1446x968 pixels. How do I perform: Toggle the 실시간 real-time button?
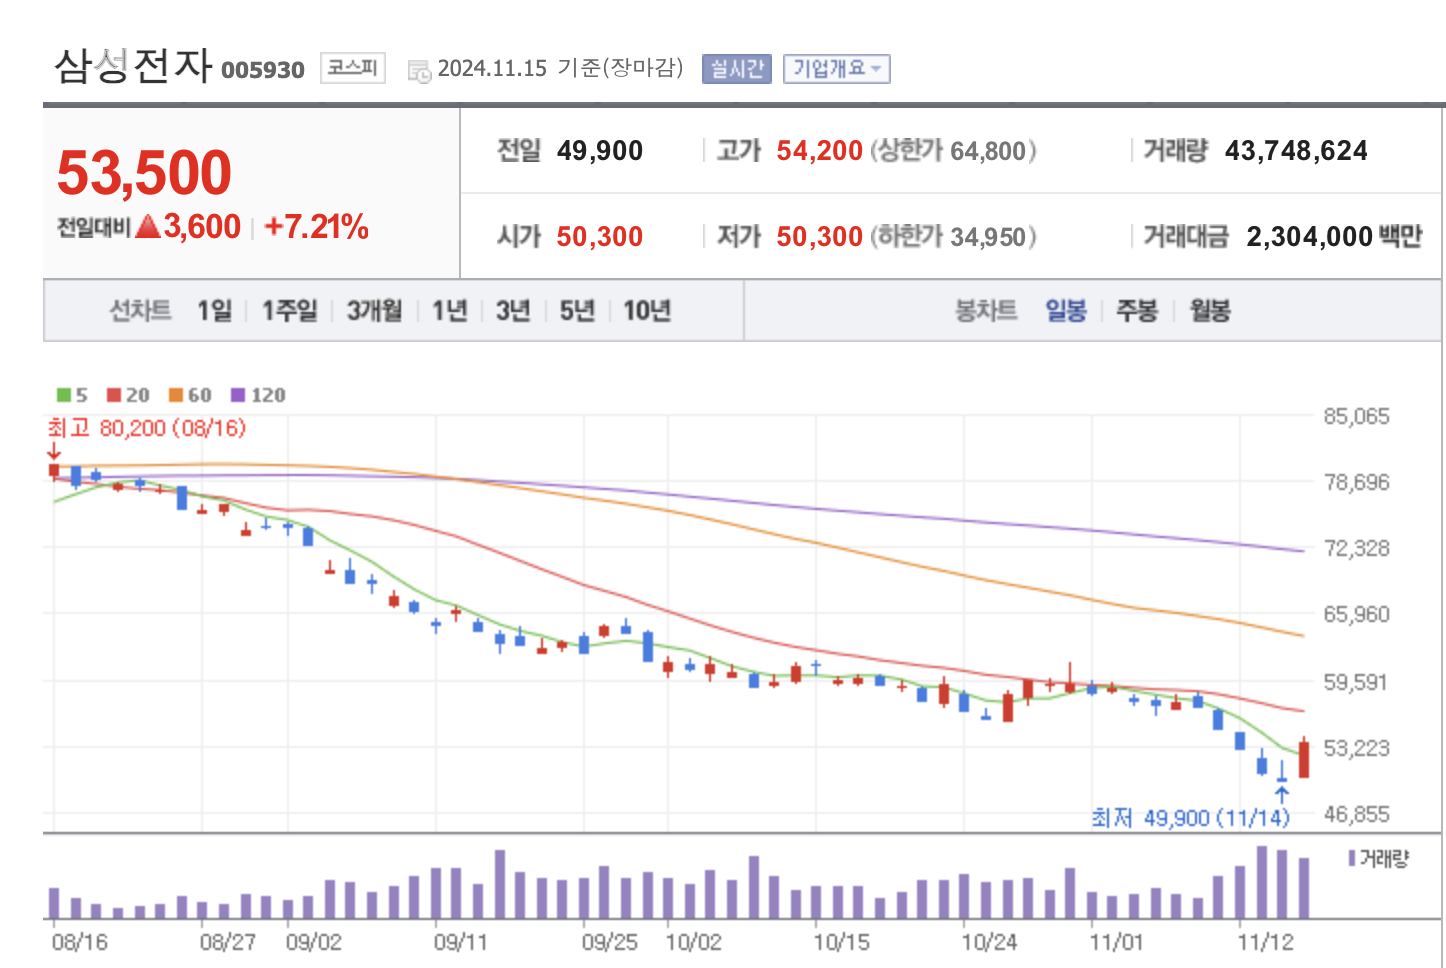point(736,68)
